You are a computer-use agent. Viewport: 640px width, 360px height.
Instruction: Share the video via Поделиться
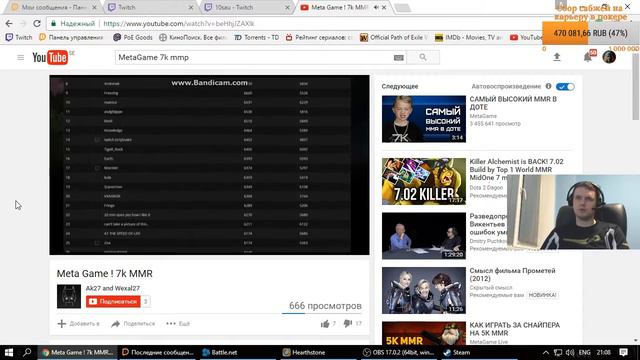(133, 324)
